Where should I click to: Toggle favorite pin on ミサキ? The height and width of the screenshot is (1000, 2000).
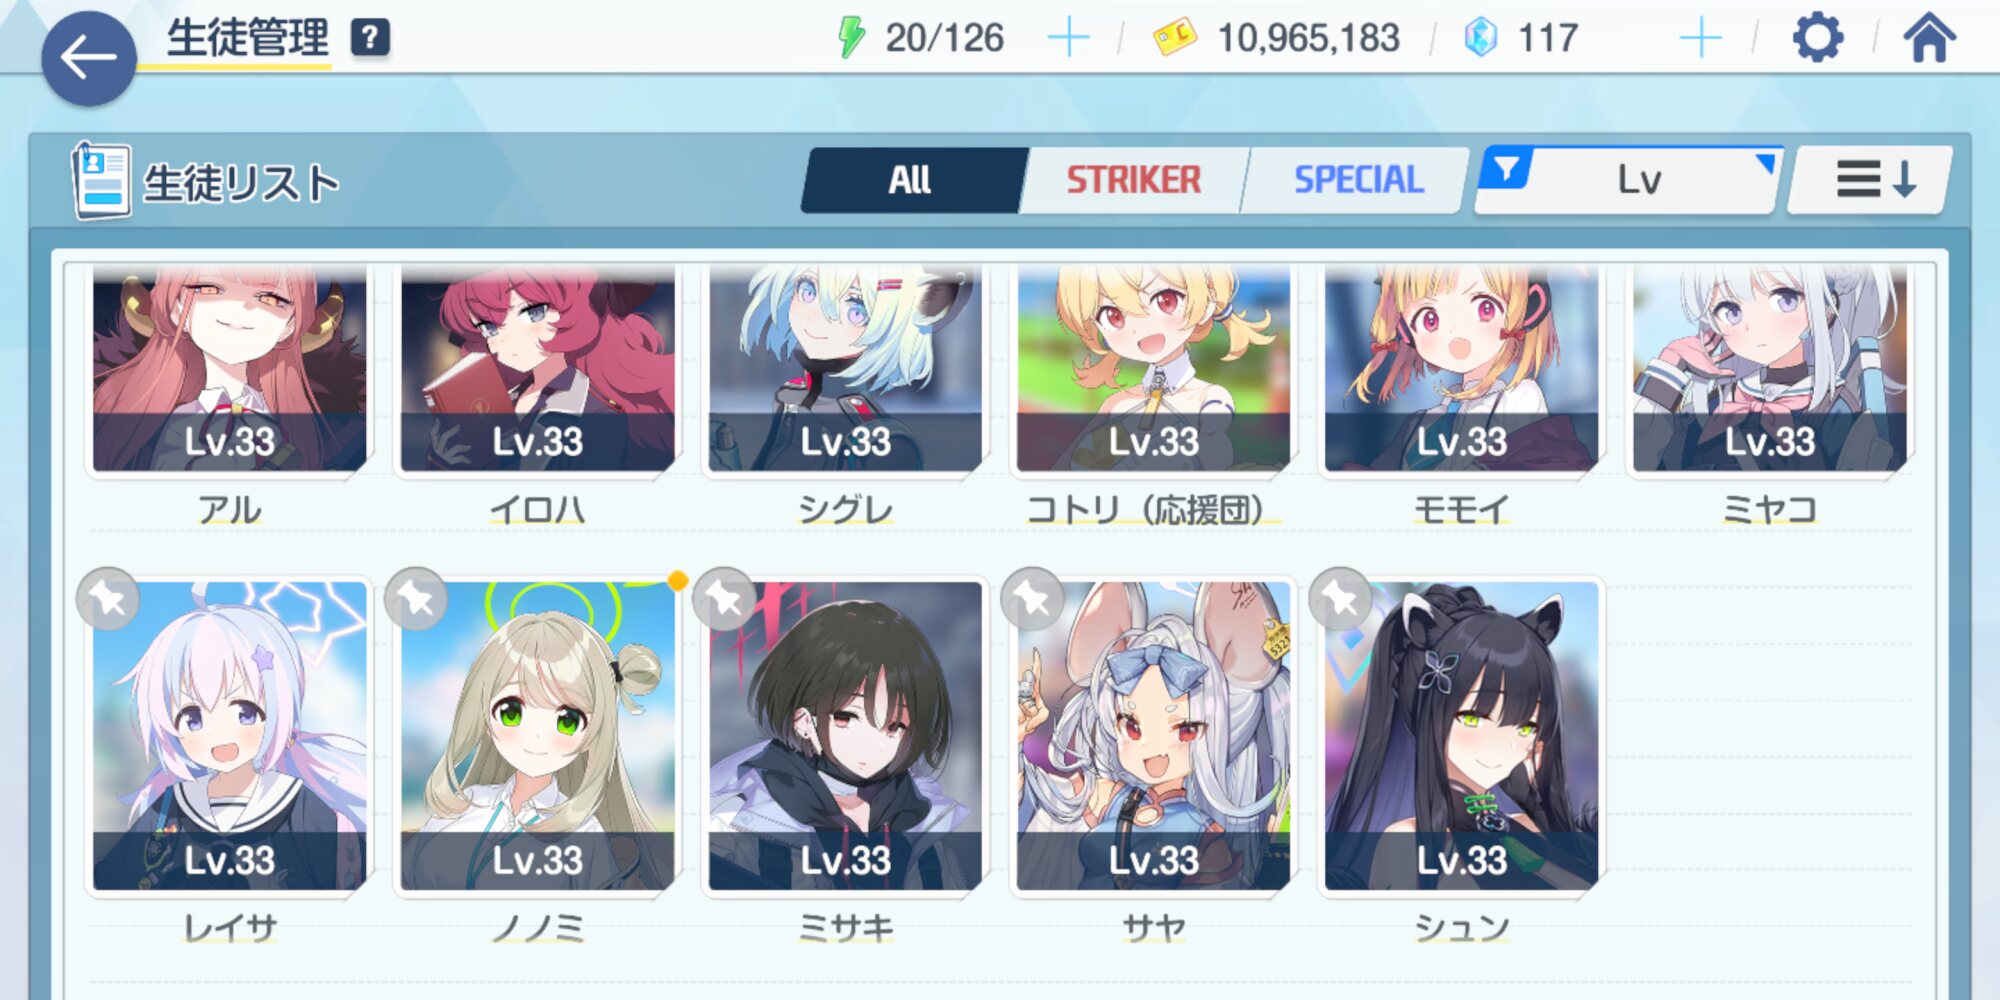tap(724, 598)
